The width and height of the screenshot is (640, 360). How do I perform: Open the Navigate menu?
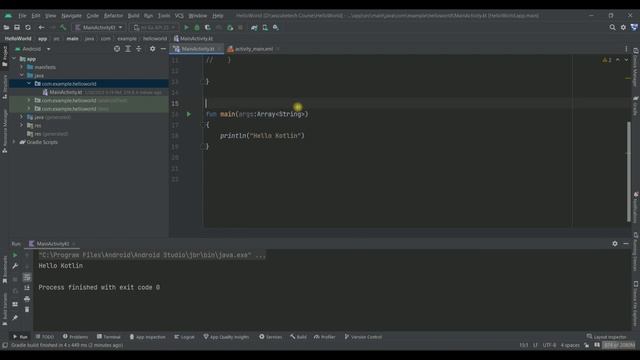tap(71, 16)
